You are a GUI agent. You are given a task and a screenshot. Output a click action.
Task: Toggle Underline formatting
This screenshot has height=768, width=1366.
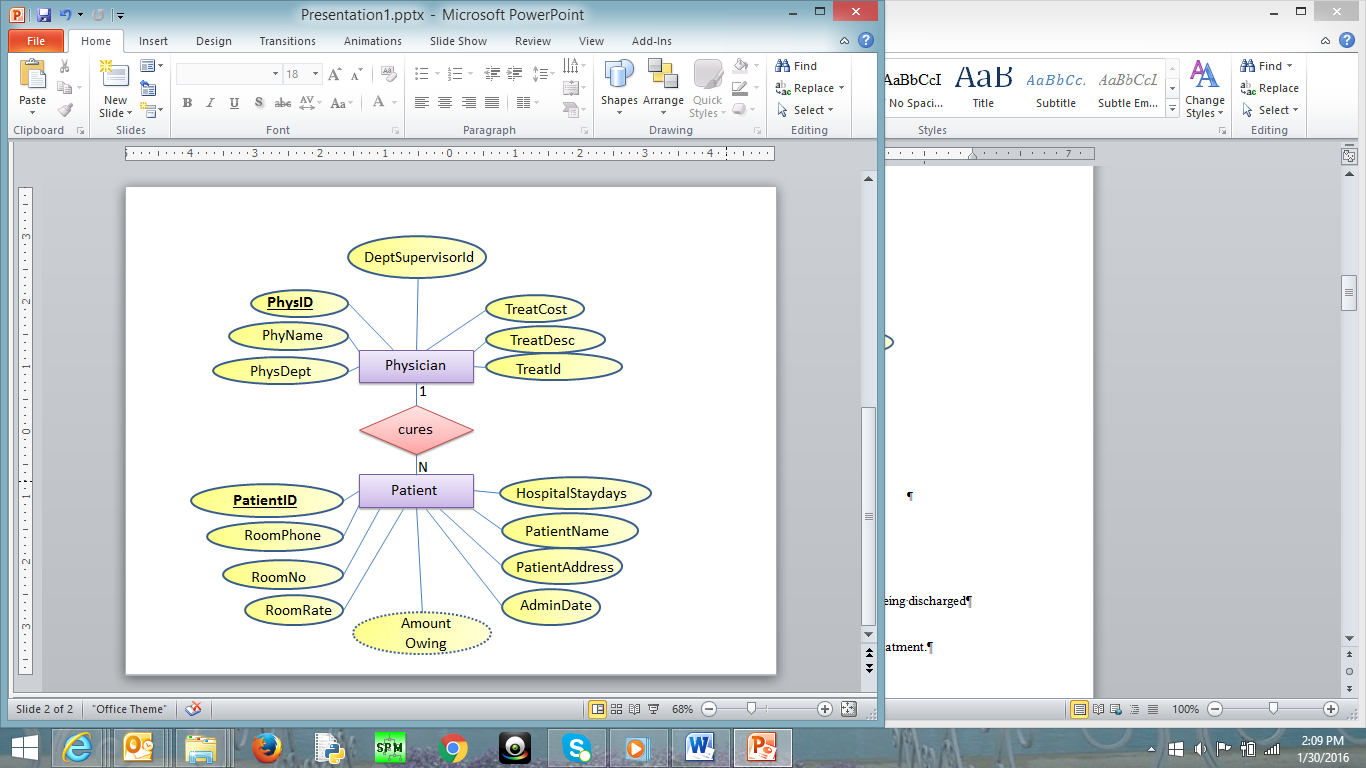pos(234,103)
